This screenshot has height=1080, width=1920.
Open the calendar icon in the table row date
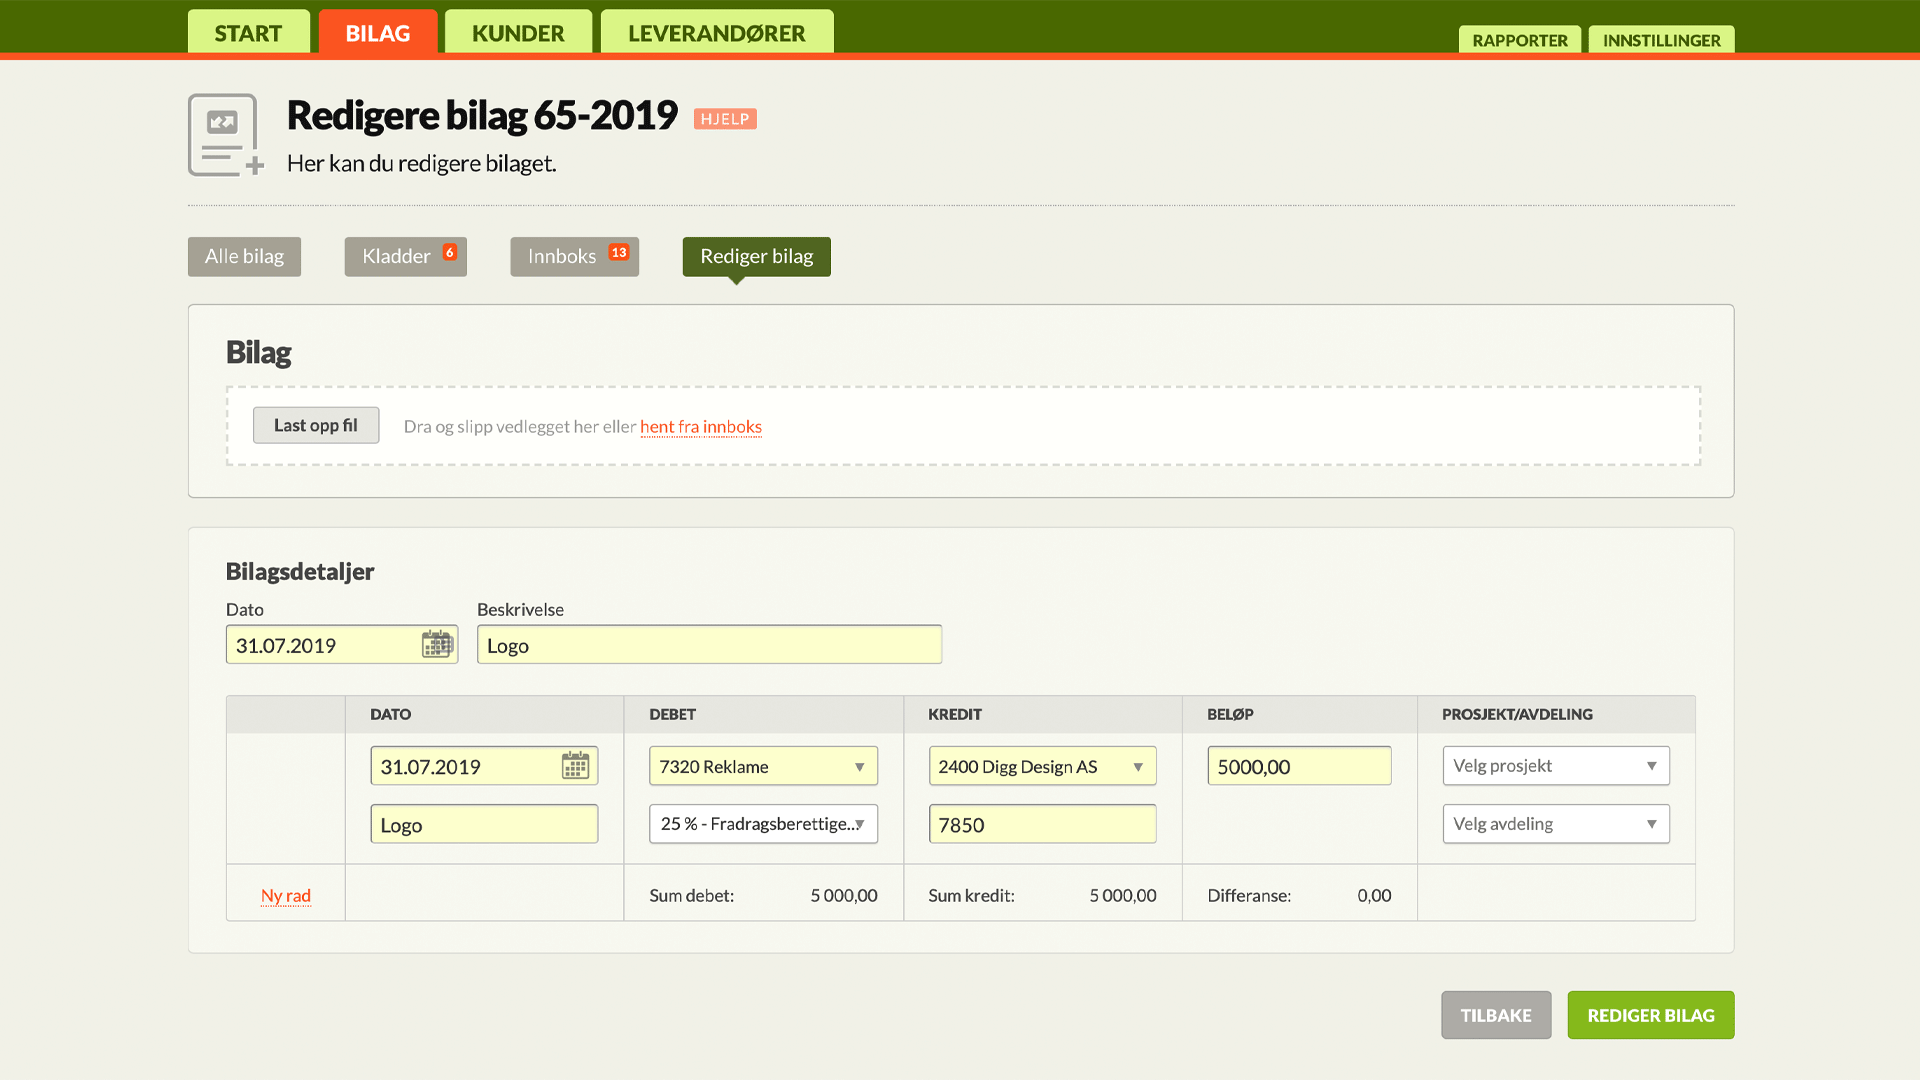(x=575, y=766)
